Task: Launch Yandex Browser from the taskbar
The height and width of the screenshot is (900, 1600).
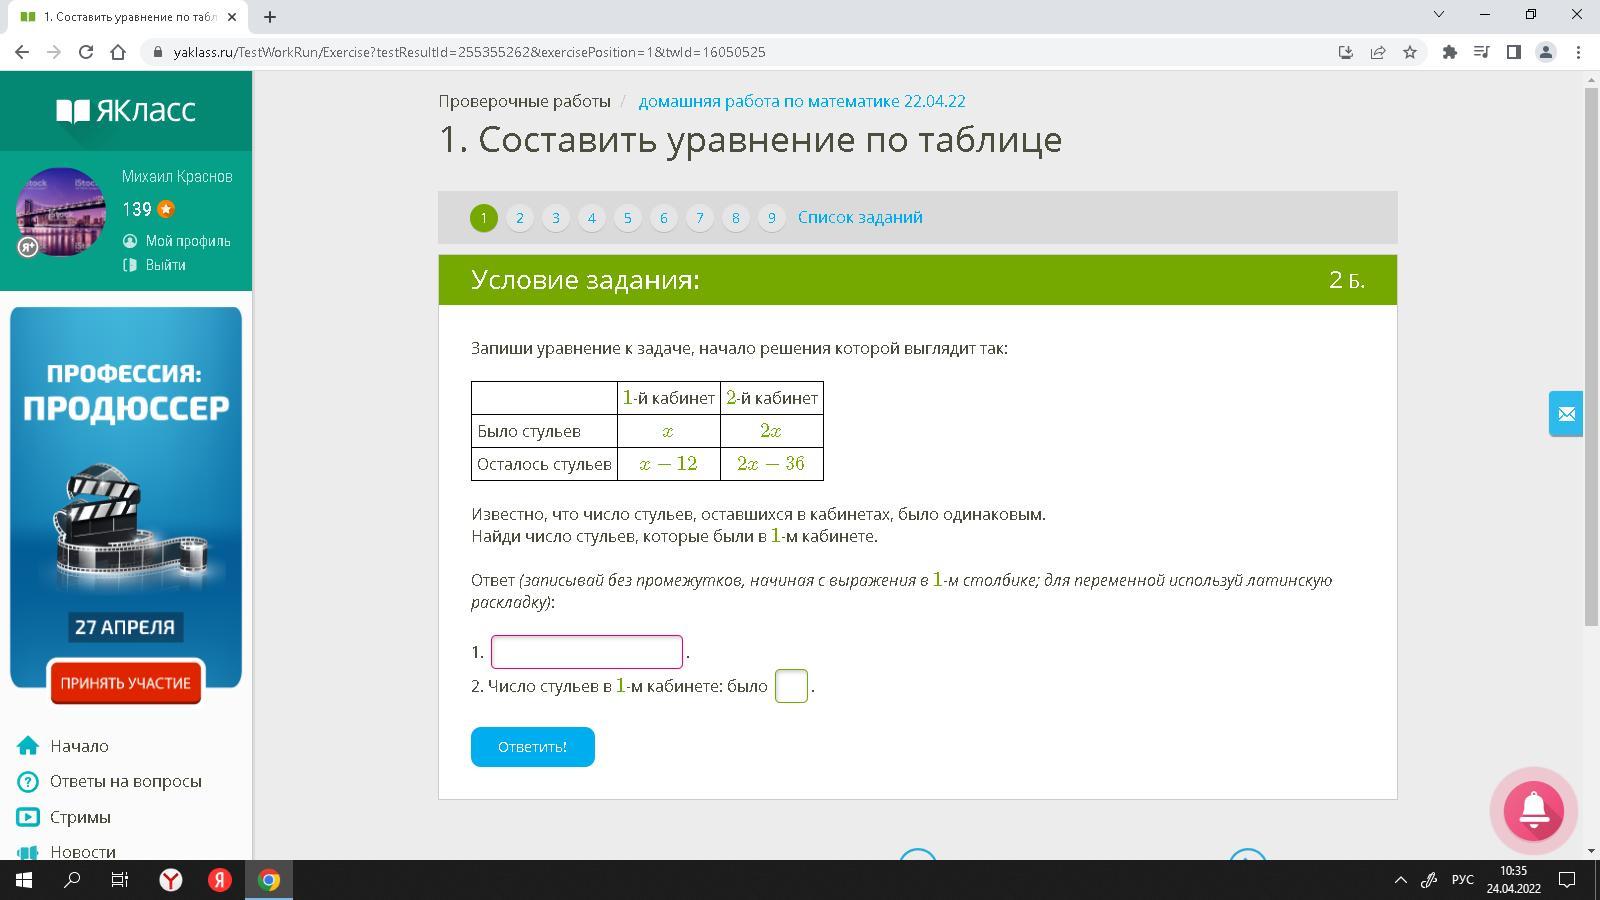Action: tap(171, 880)
